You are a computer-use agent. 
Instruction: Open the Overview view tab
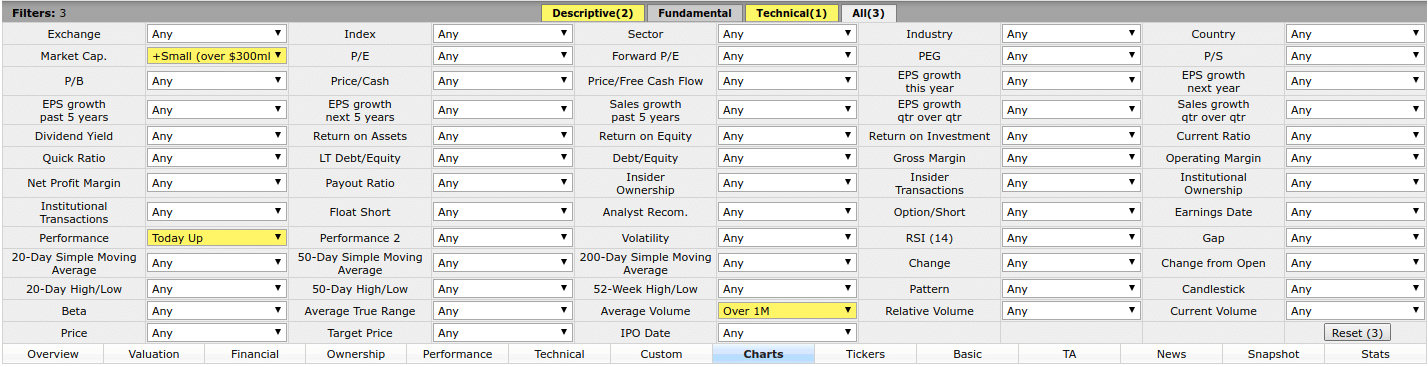52,354
